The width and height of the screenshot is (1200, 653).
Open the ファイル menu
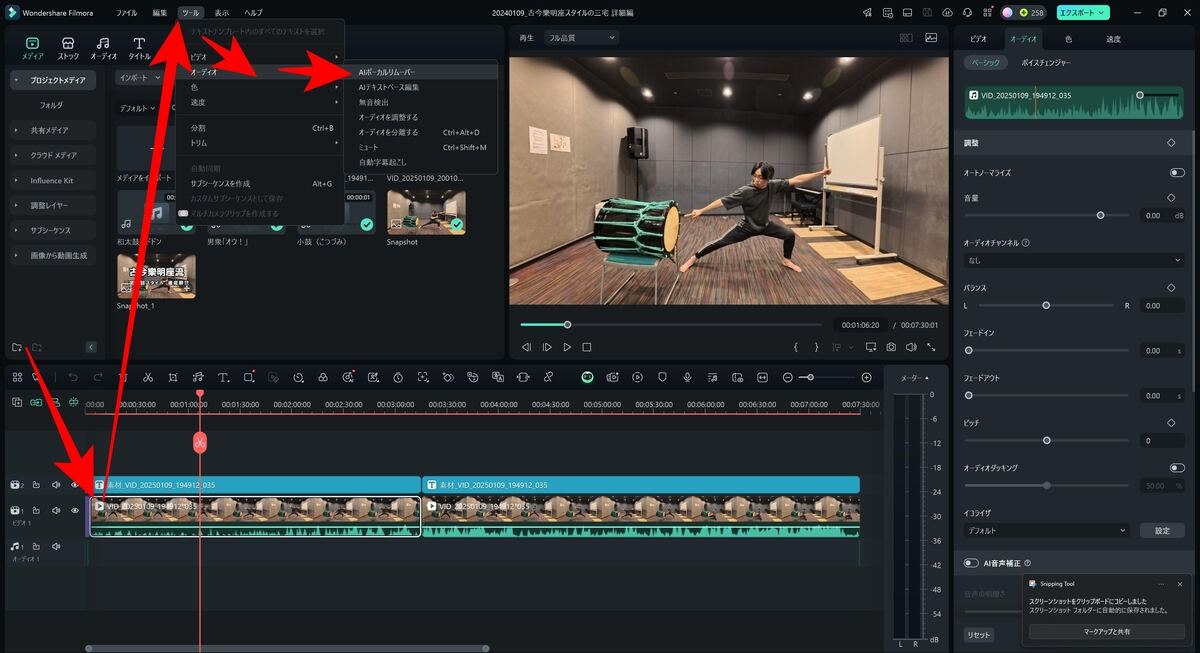click(126, 12)
